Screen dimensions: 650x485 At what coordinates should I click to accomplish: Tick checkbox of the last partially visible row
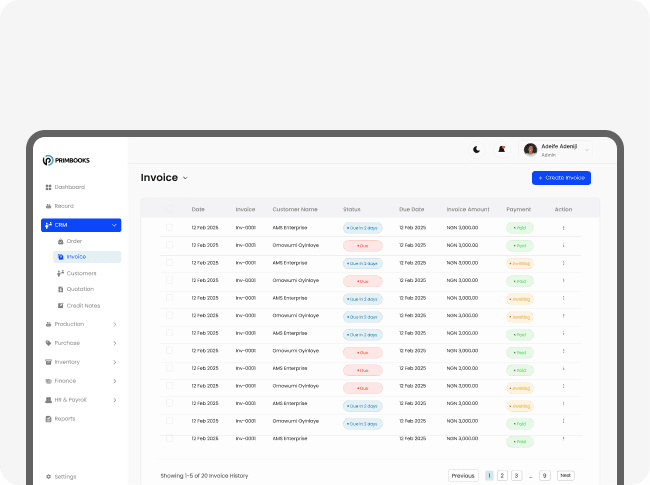169,438
